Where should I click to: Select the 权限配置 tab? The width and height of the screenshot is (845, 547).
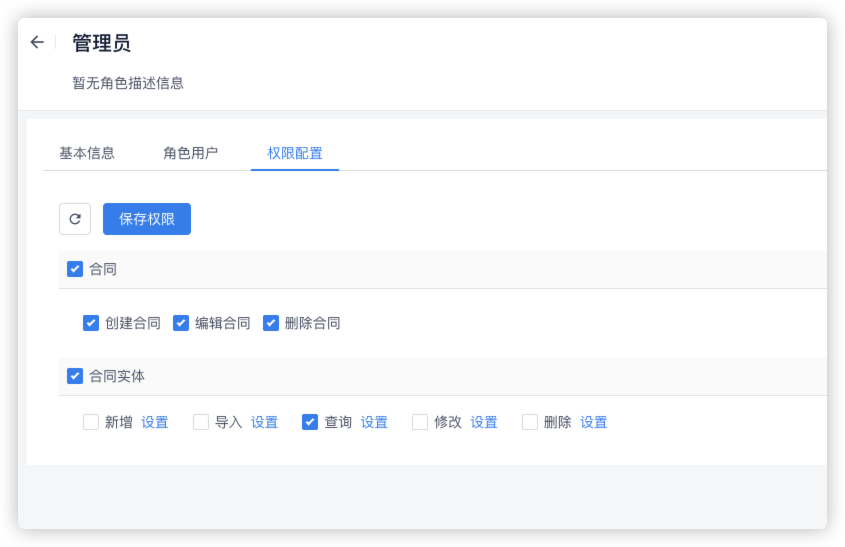(x=295, y=153)
